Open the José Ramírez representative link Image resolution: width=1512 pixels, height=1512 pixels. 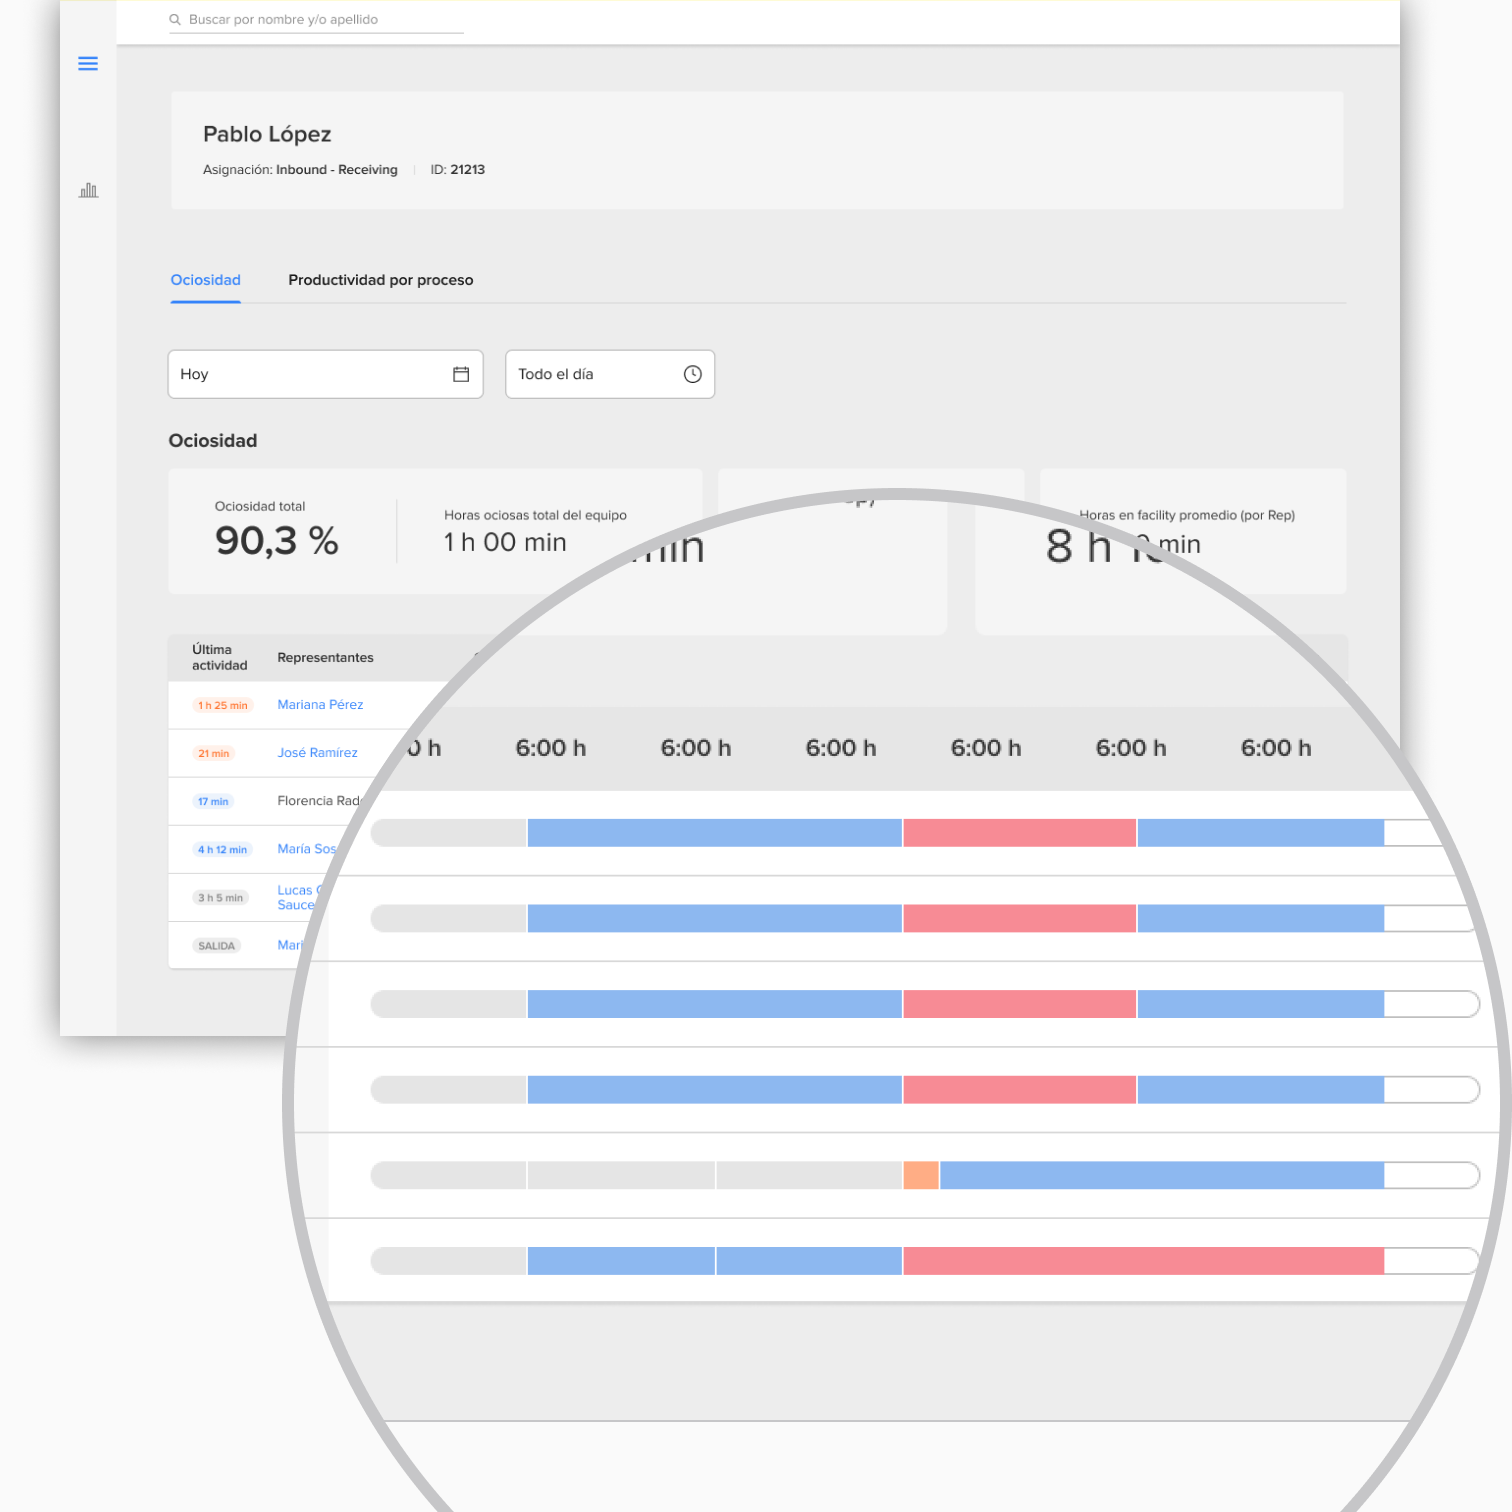tap(317, 753)
